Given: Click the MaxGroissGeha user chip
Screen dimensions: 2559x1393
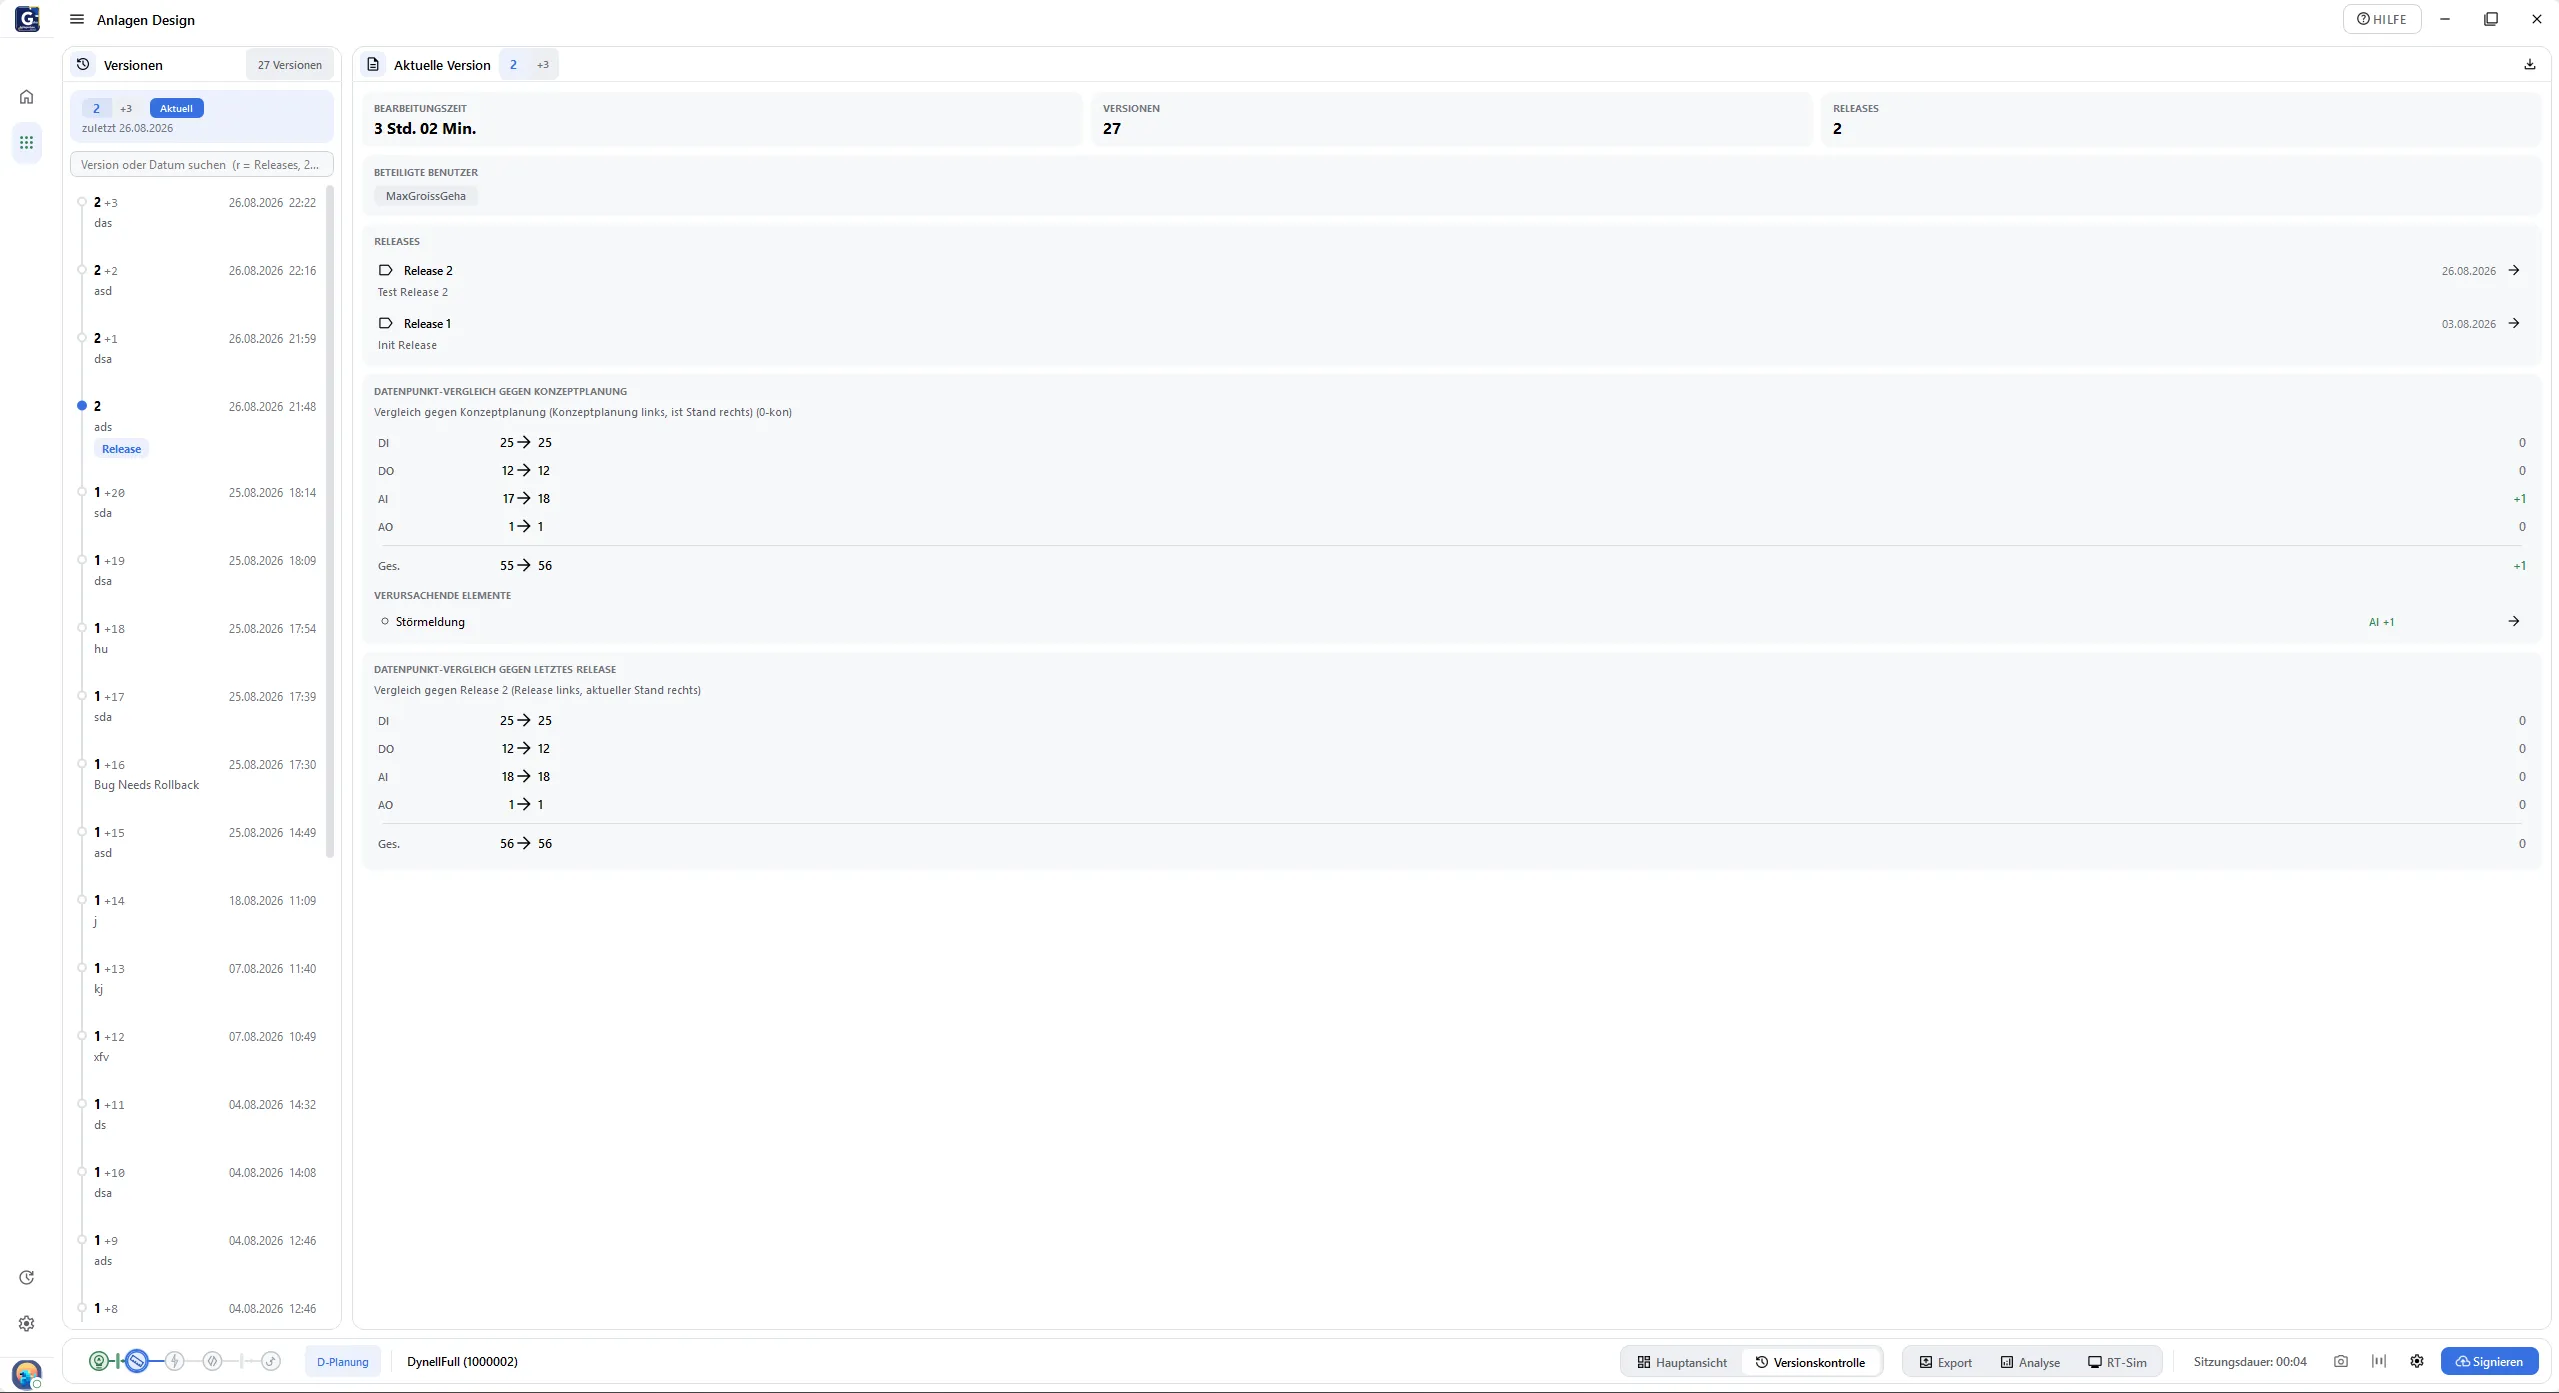Looking at the screenshot, I should pos(426,196).
